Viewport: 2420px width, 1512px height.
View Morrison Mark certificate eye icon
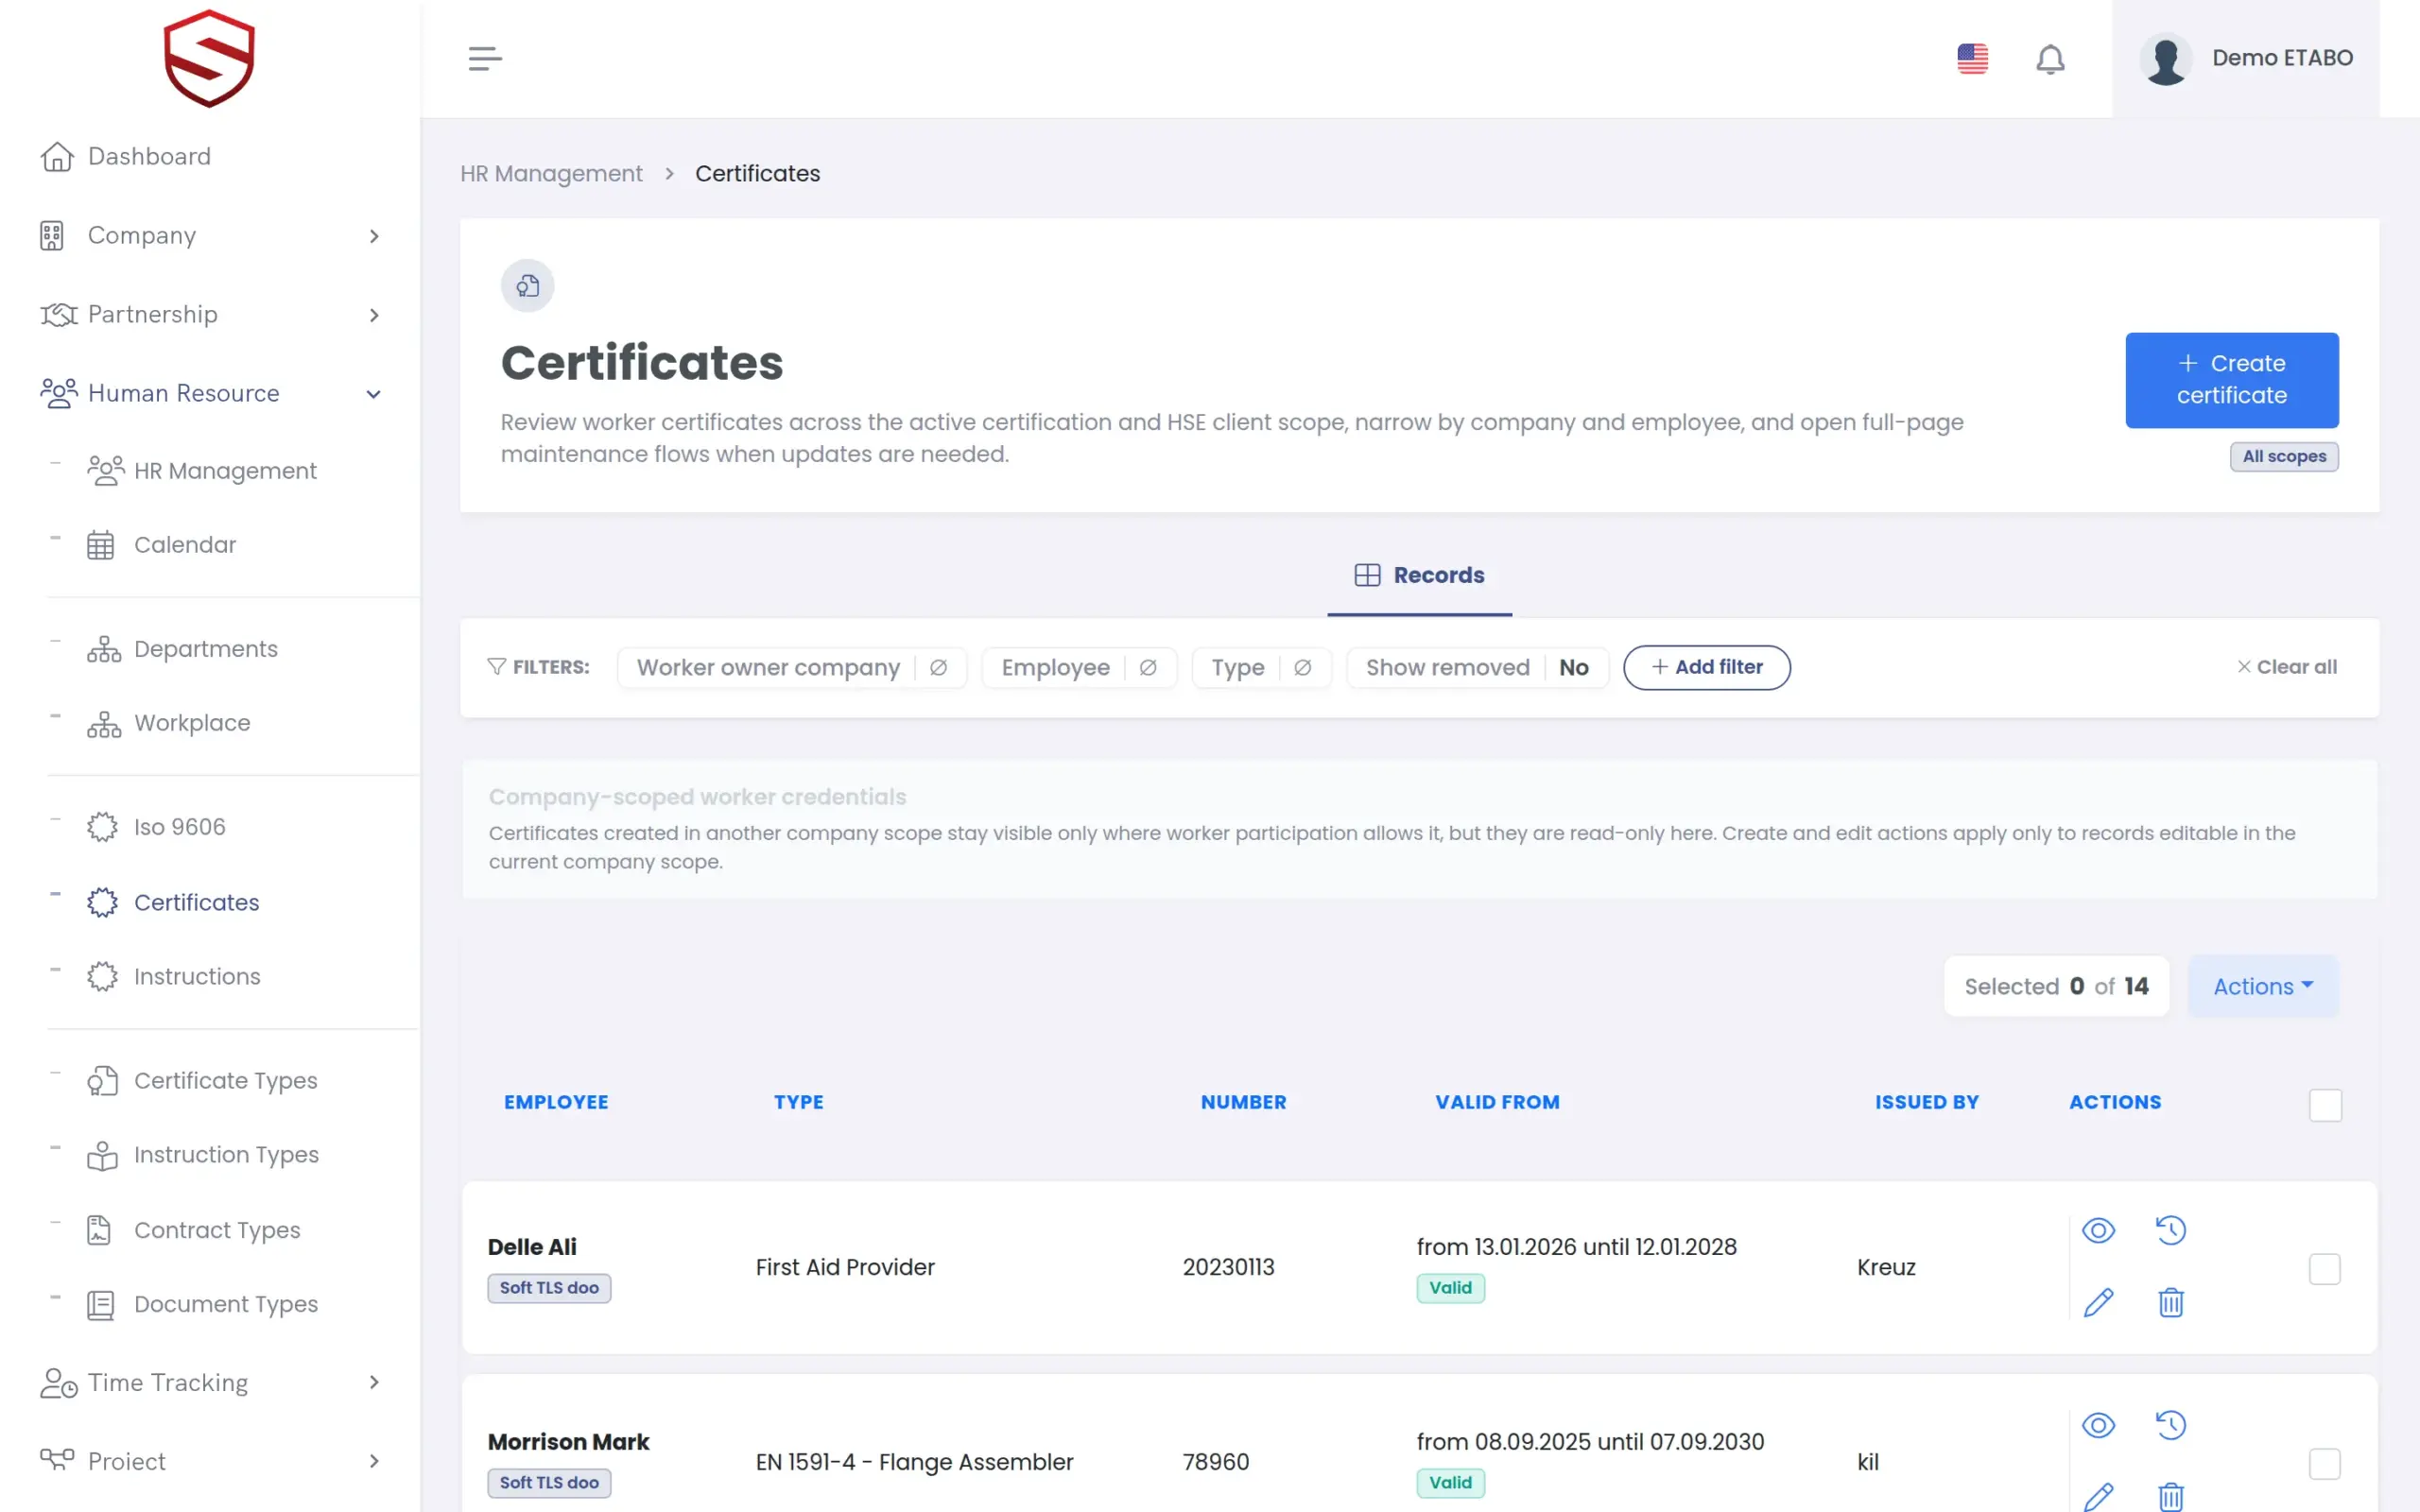tap(2098, 1425)
